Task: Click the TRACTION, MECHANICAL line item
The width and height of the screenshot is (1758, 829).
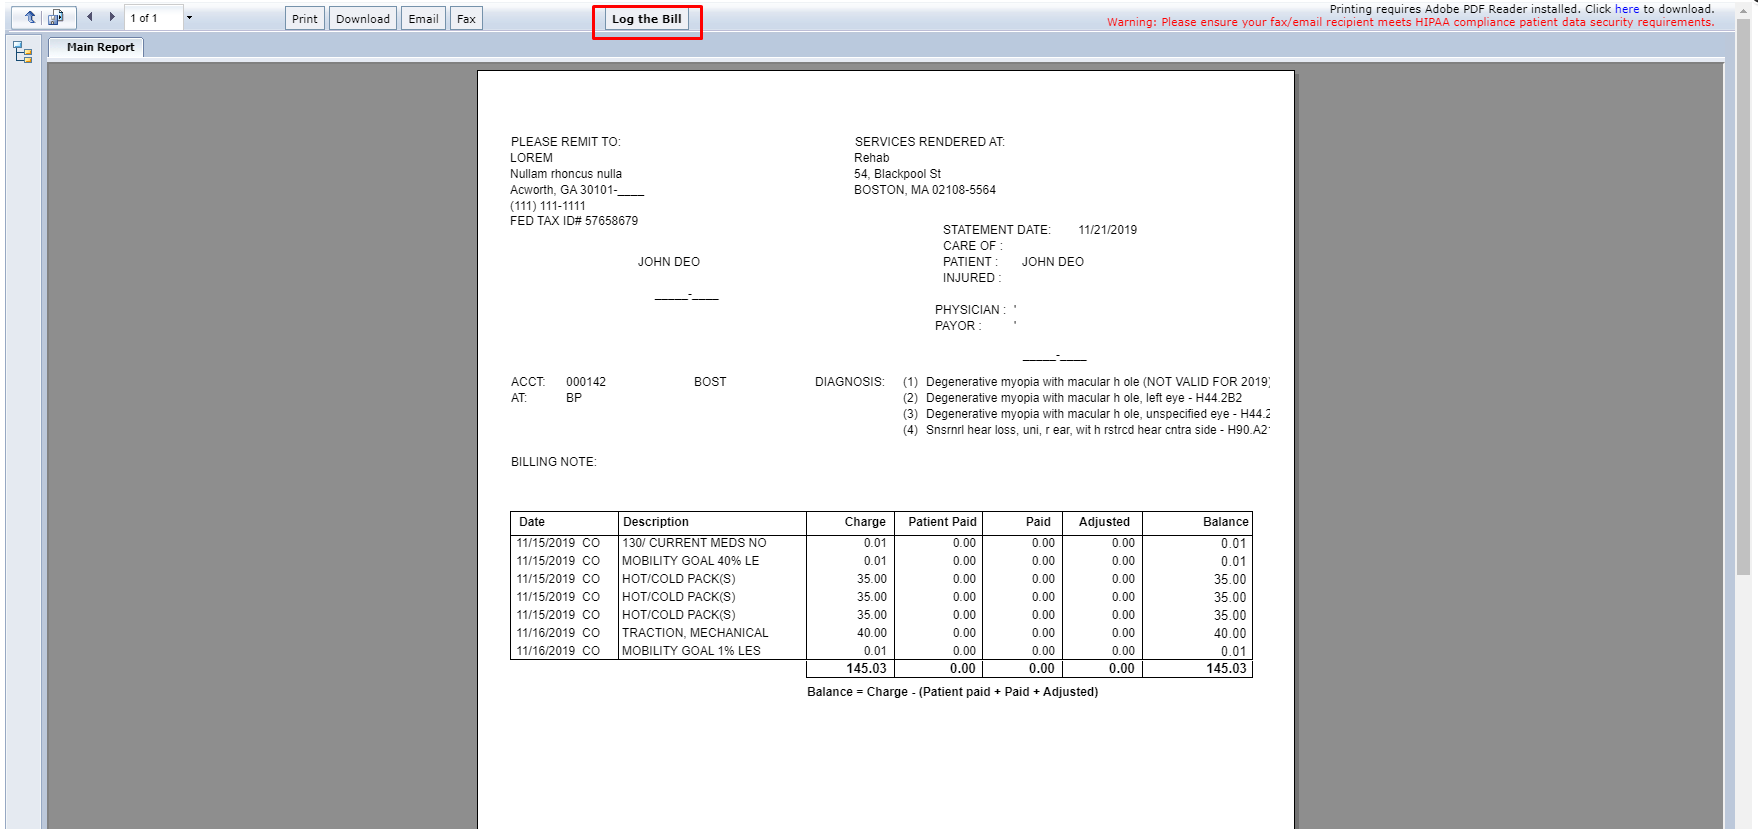Action: point(695,633)
